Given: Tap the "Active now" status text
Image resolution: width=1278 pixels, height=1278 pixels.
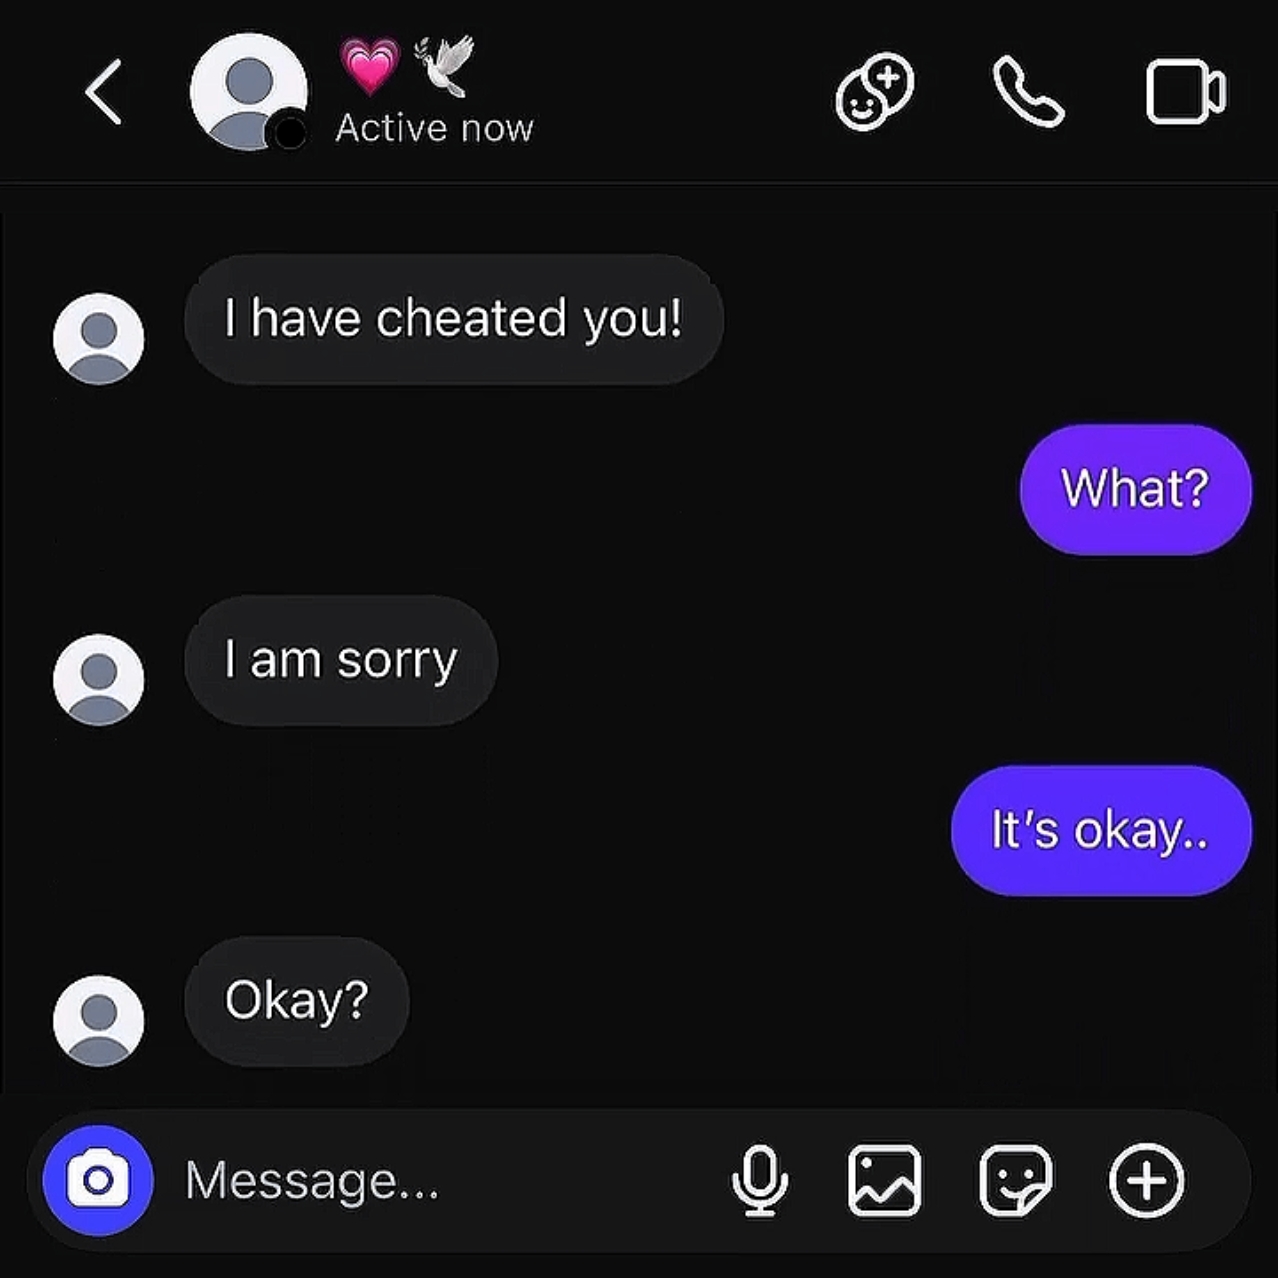Looking at the screenshot, I should coord(435,128).
